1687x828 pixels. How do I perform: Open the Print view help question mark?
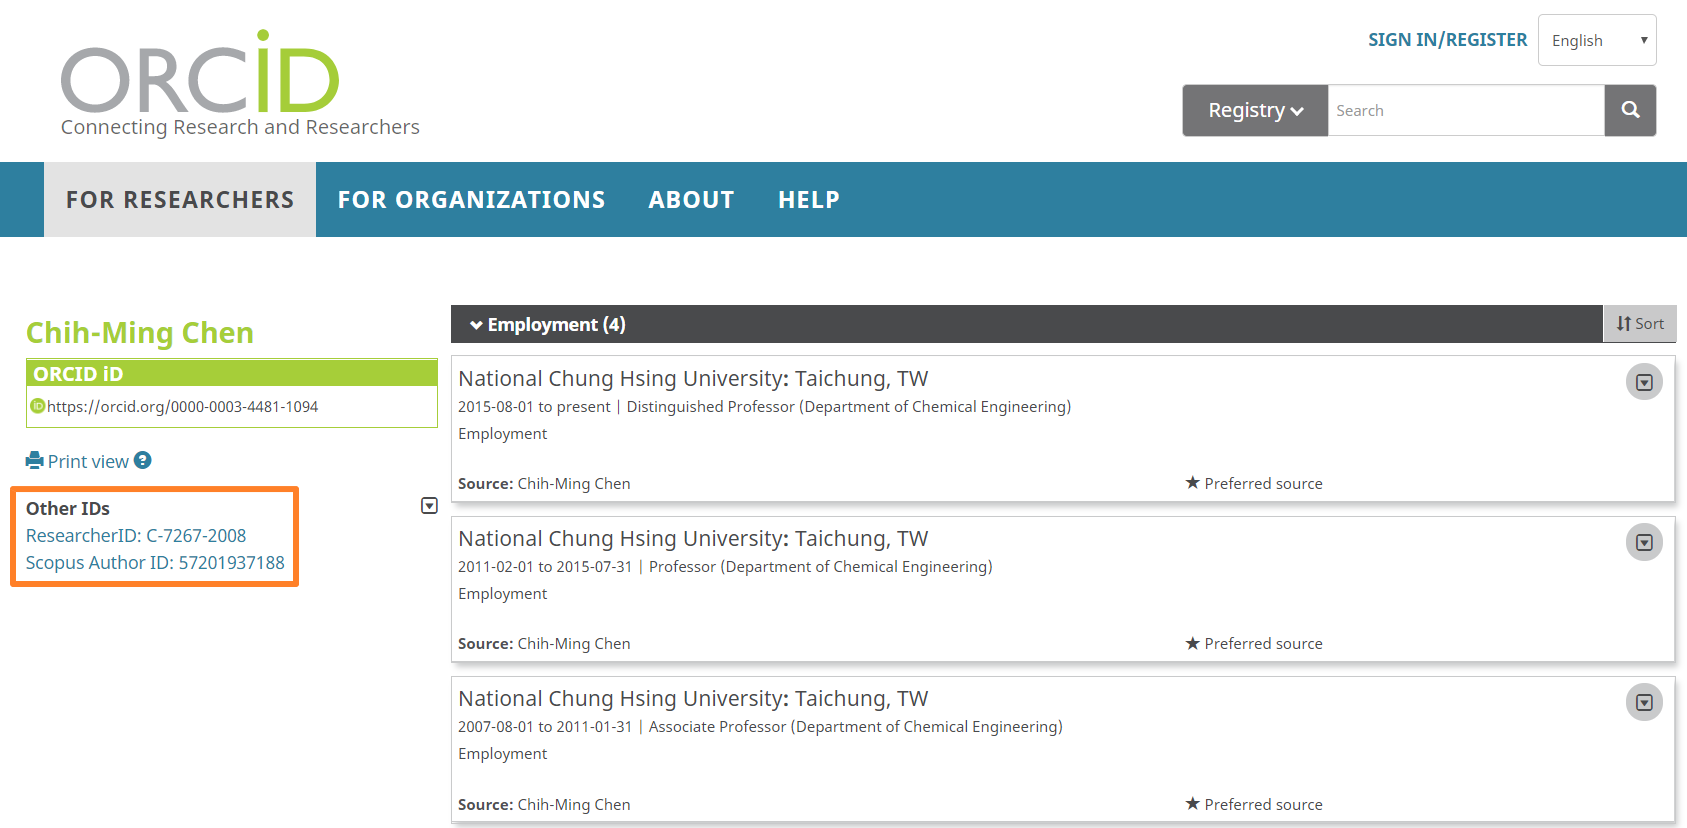click(x=143, y=460)
